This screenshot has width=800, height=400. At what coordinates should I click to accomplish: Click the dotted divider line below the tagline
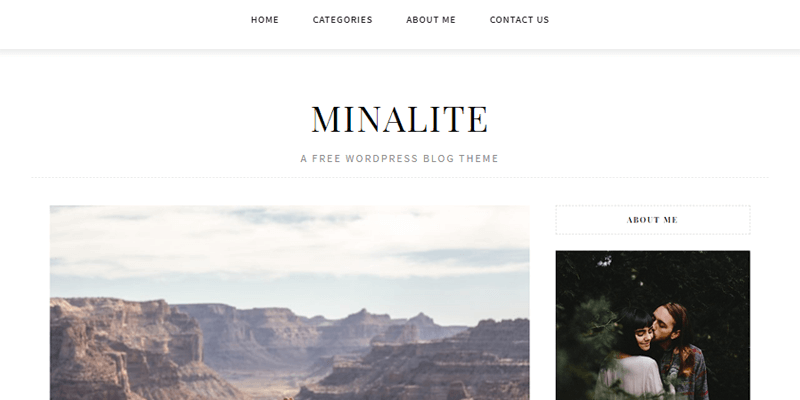click(x=399, y=178)
